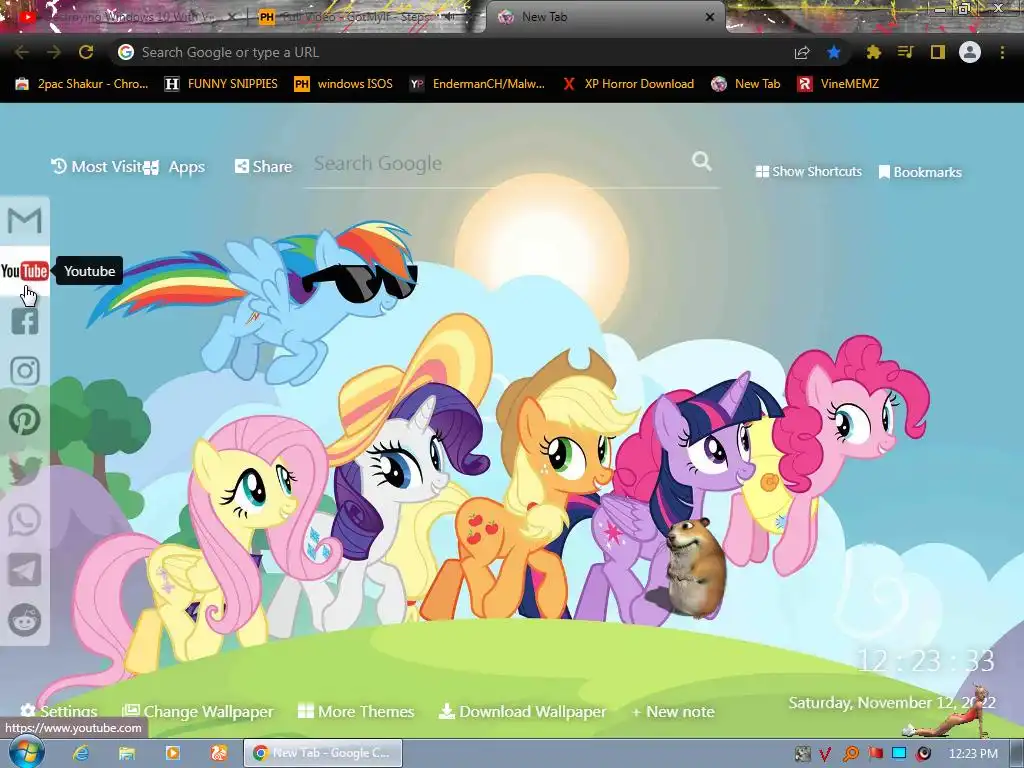Open Chrome three-dot menu
Viewport: 1024px width, 768px height.
click(1002, 52)
